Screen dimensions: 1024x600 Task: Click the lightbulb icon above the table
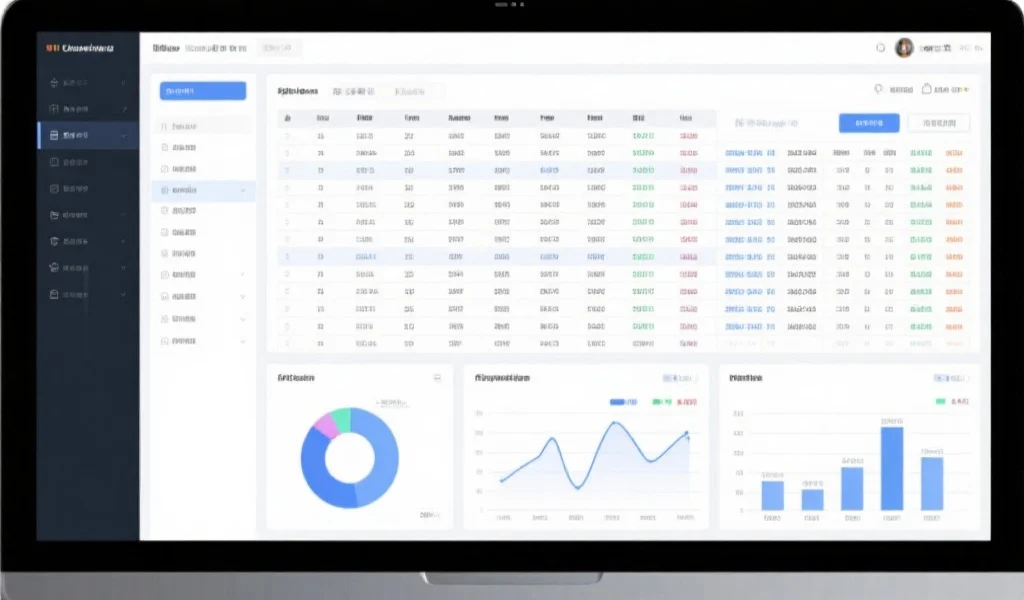(x=878, y=89)
